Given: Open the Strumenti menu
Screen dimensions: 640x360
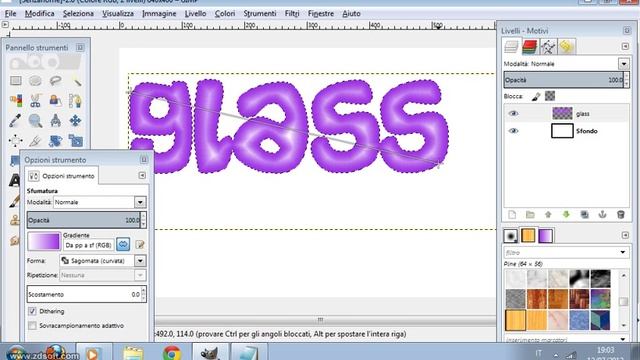Looking at the screenshot, I should pos(260,13).
